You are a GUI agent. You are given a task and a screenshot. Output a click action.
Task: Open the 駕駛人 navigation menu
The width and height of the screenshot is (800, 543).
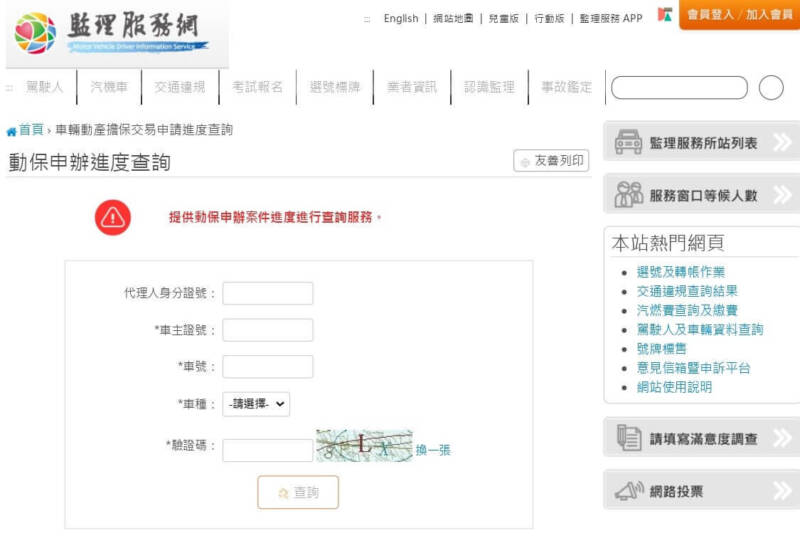44,88
